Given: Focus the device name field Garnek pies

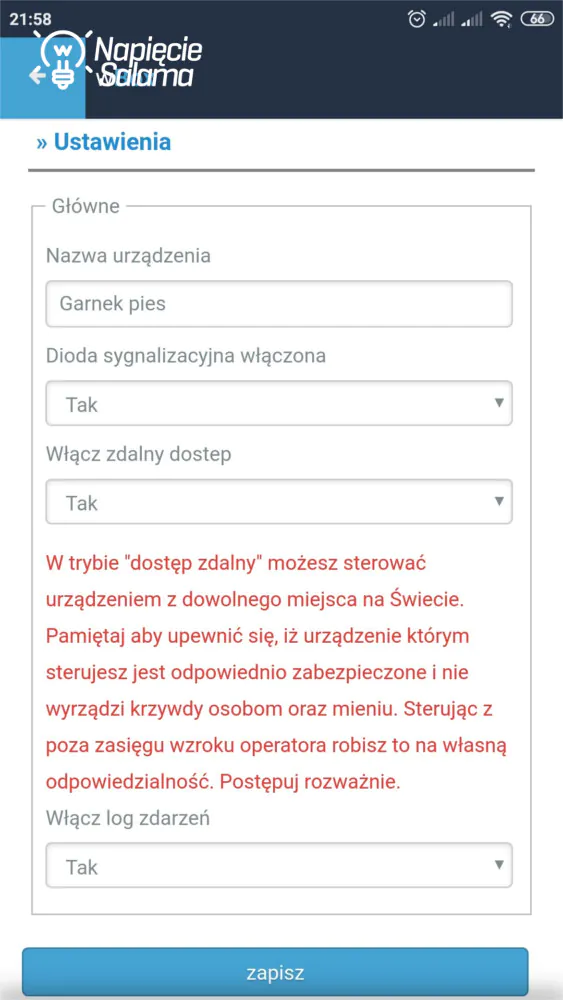Looking at the screenshot, I should click(x=279, y=304).
